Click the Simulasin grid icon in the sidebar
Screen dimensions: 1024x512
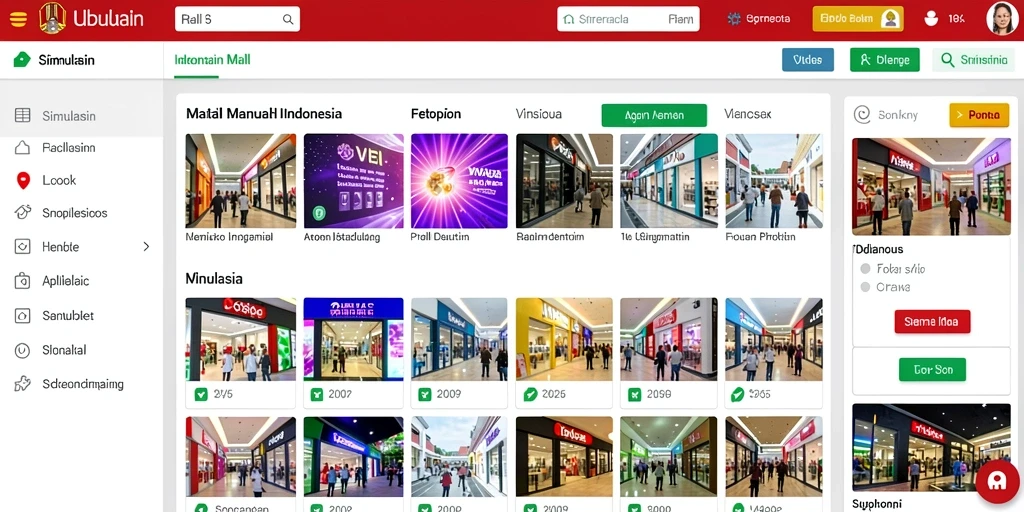pos(22,116)
